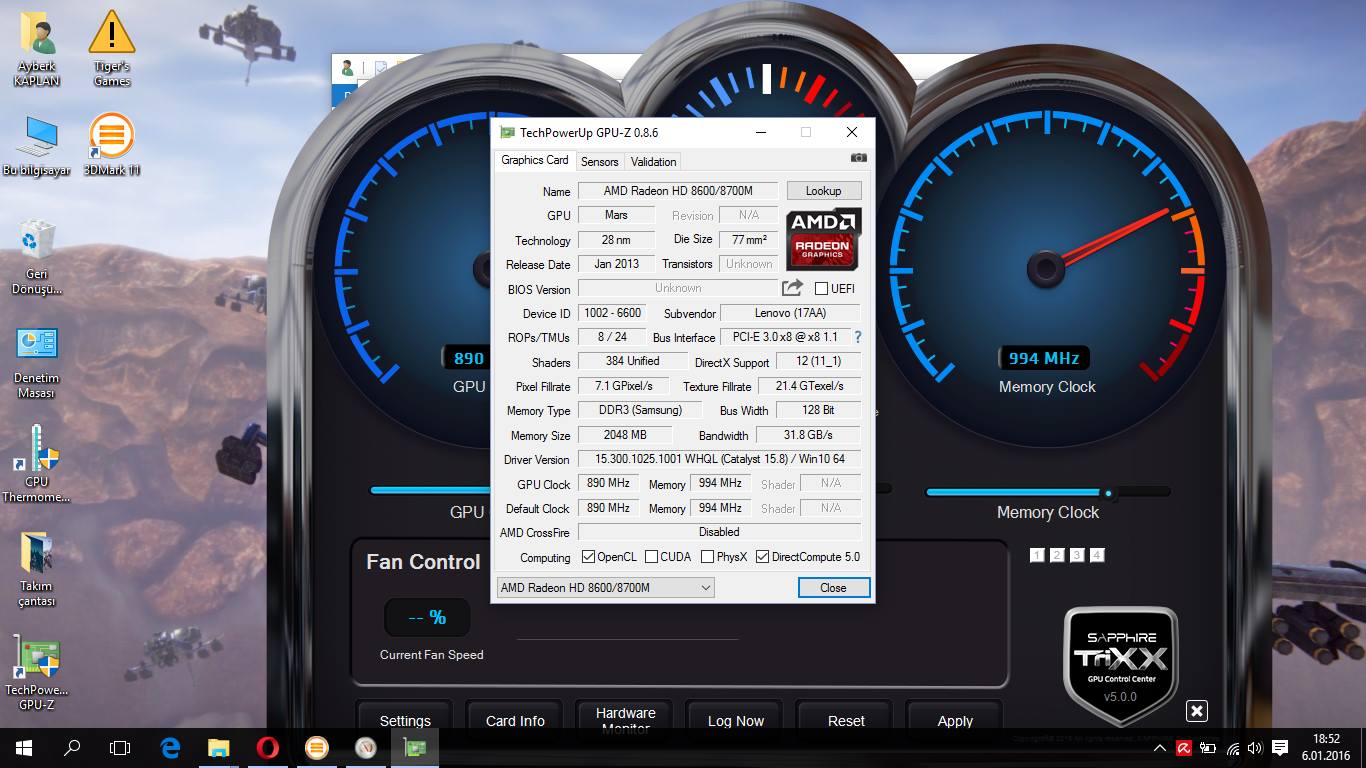
Task: Click the Current Fan Speed percent display
Action: [x=428, y=617]
